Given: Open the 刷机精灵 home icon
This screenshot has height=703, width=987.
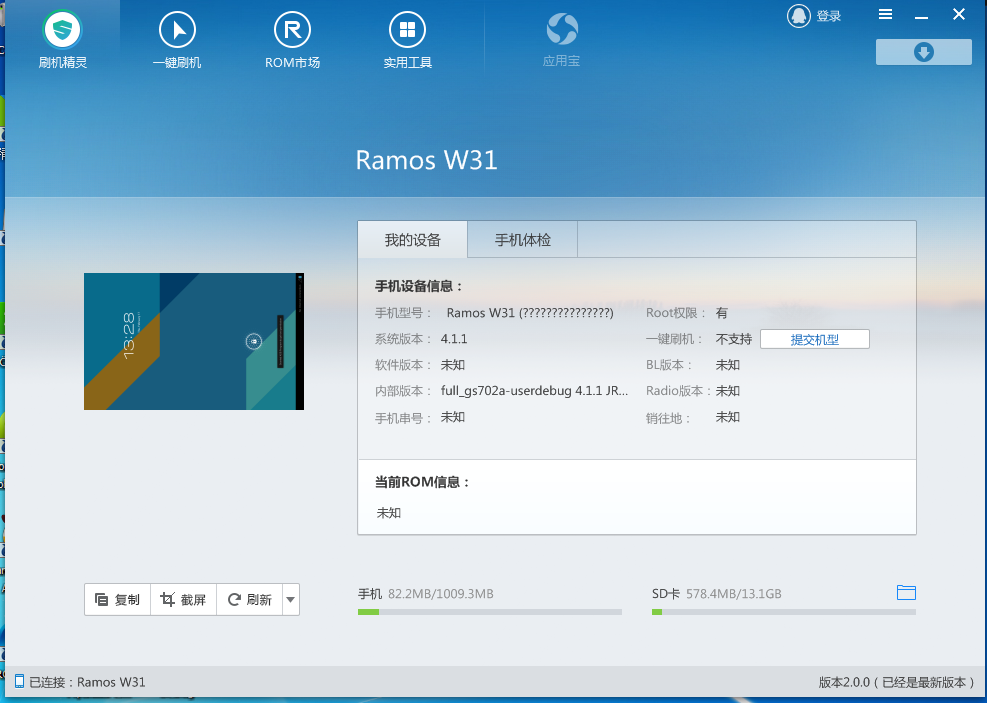Looking at the screenshot, I should [62, 30].
